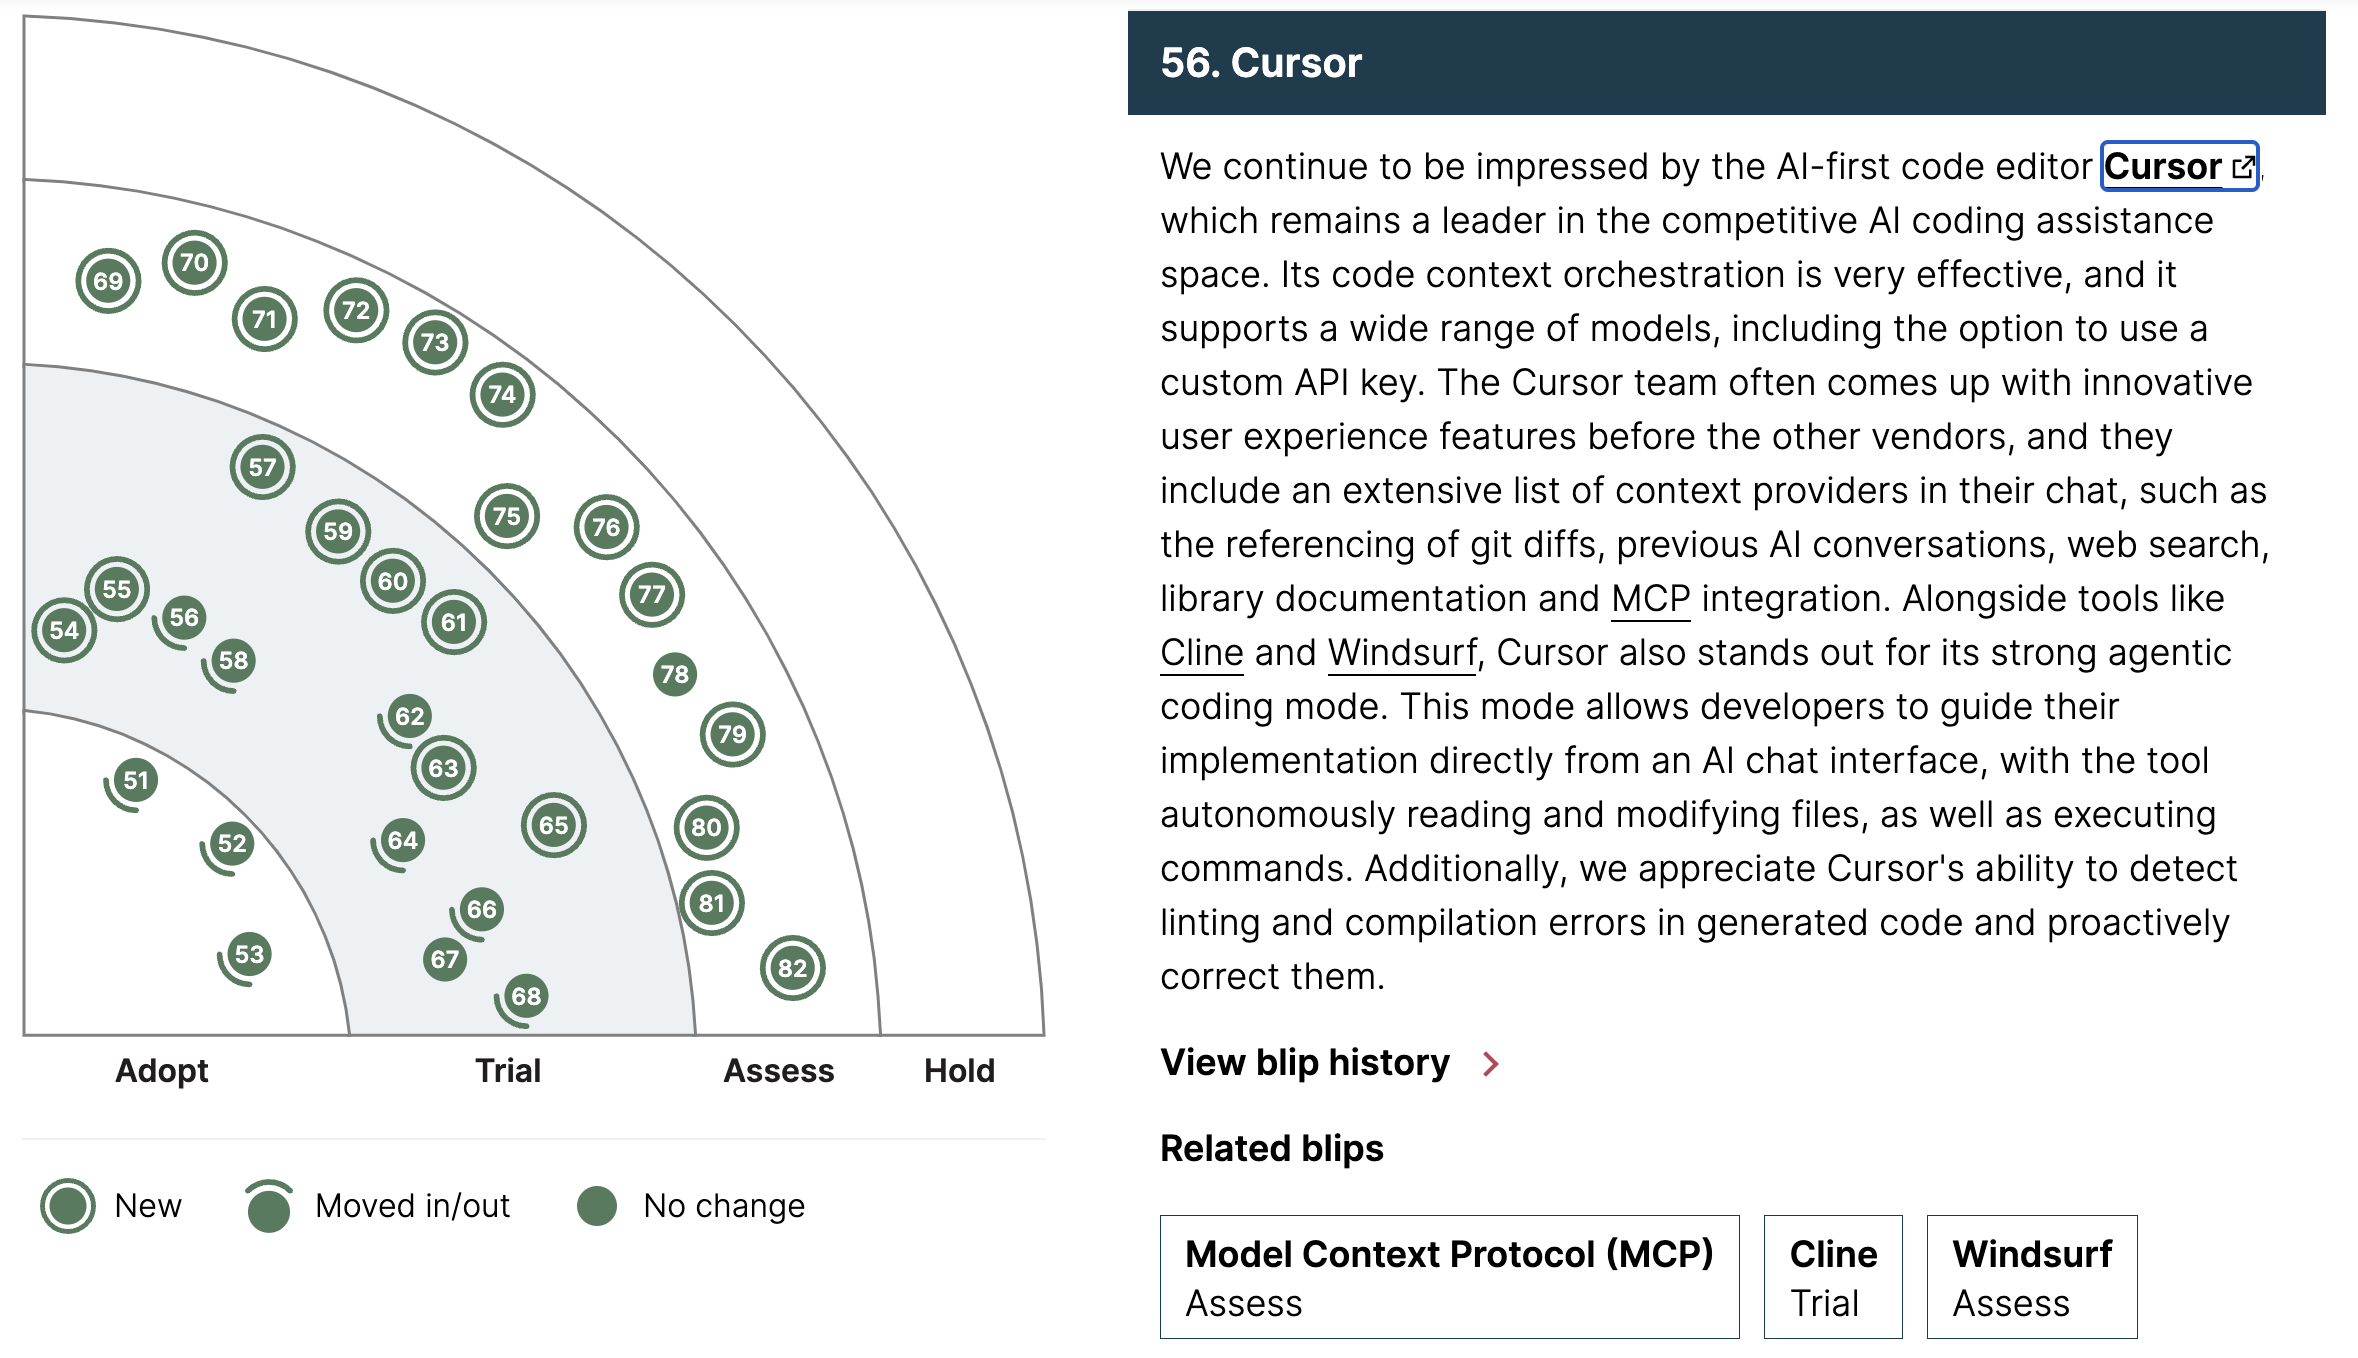Open the Cline Trial related blip
2358x1358 pixels.
point(1832,1277)
